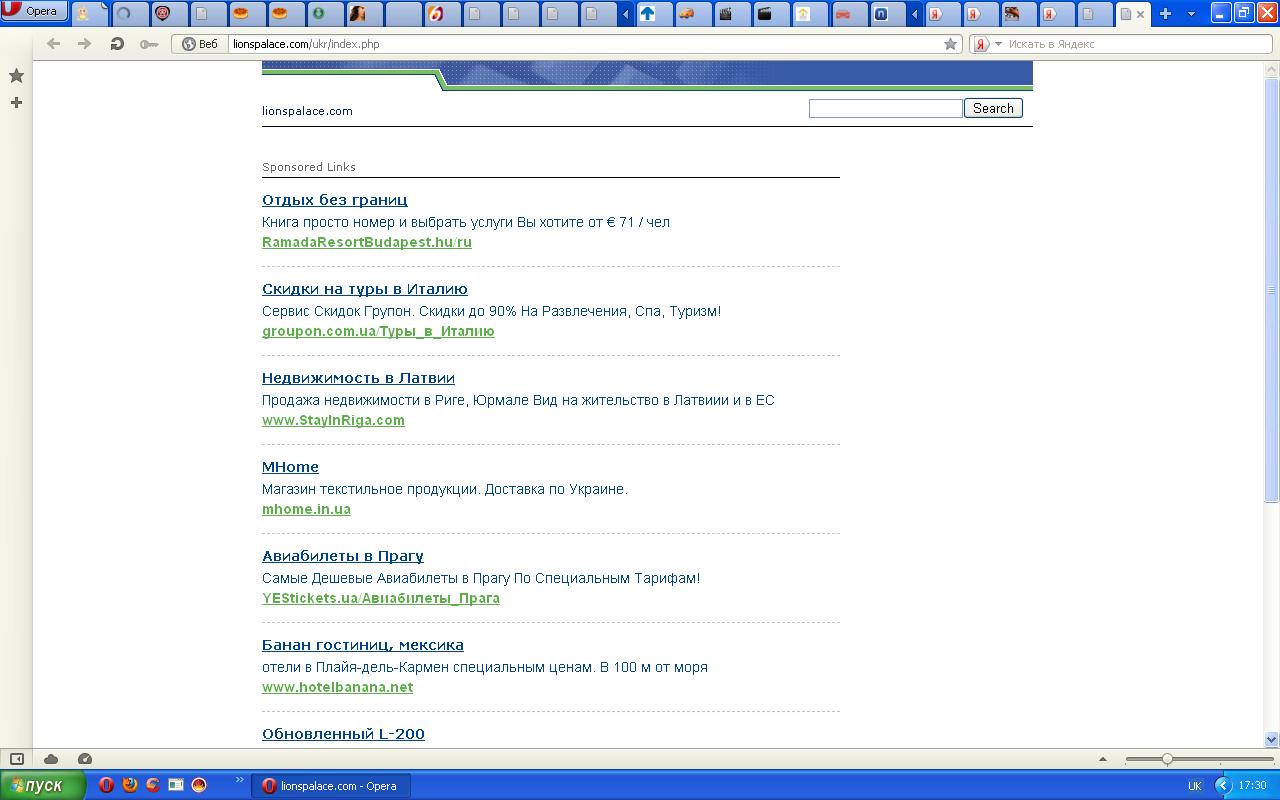Open the Windows пуск start button

coord(43,785)
